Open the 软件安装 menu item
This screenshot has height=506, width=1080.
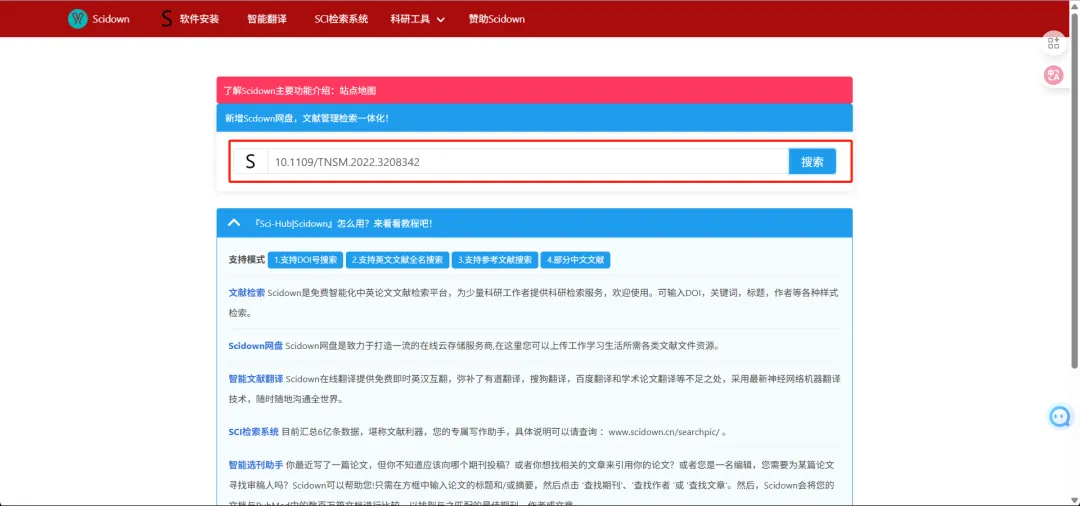point(200,19)
